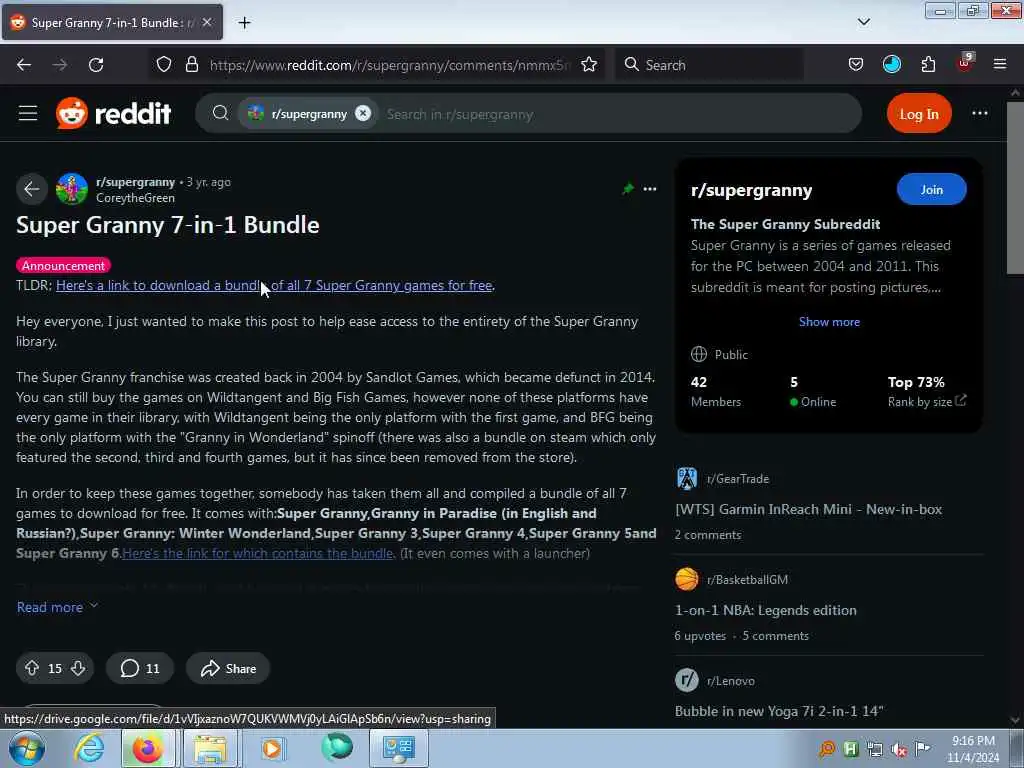Screen dimensions: 1024x768
Task: Open Reddit header three-dot menu
Action: (x=980, y=114)
